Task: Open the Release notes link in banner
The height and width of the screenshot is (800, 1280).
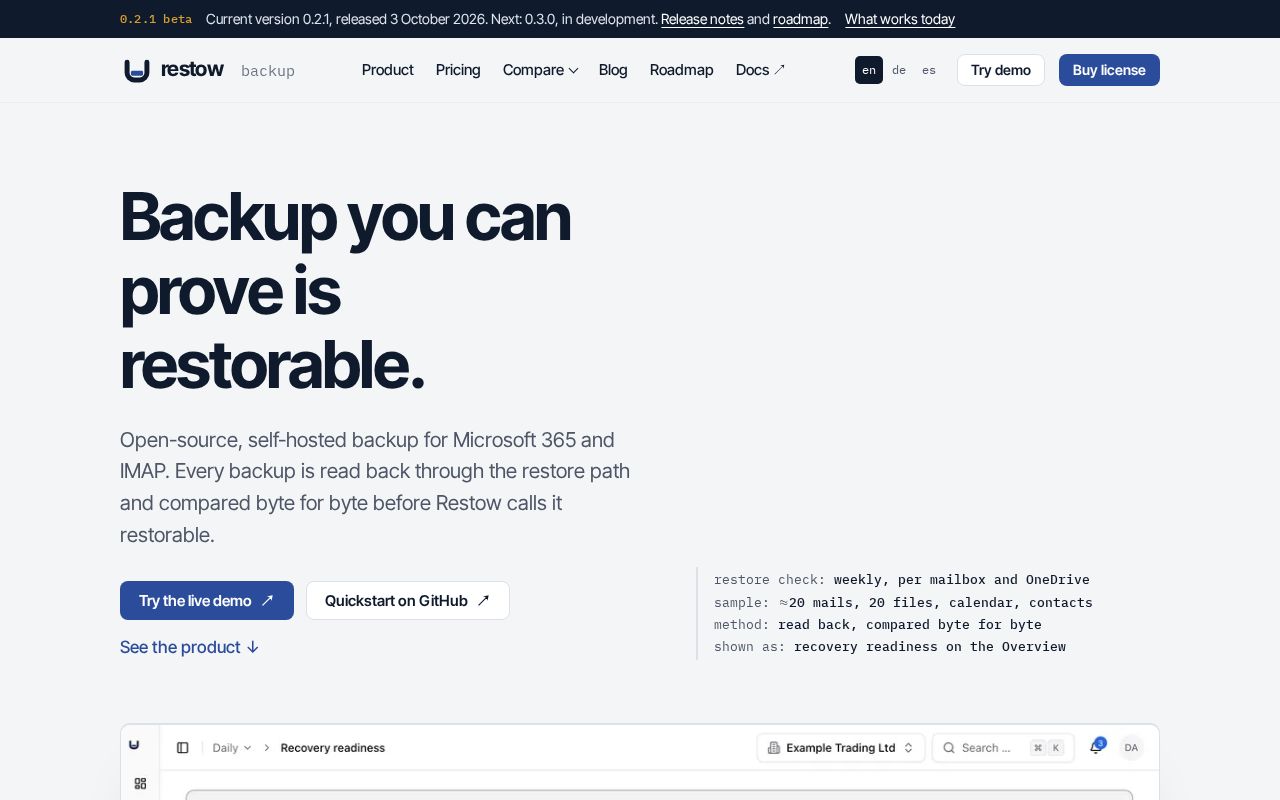Action: point(702,19)
